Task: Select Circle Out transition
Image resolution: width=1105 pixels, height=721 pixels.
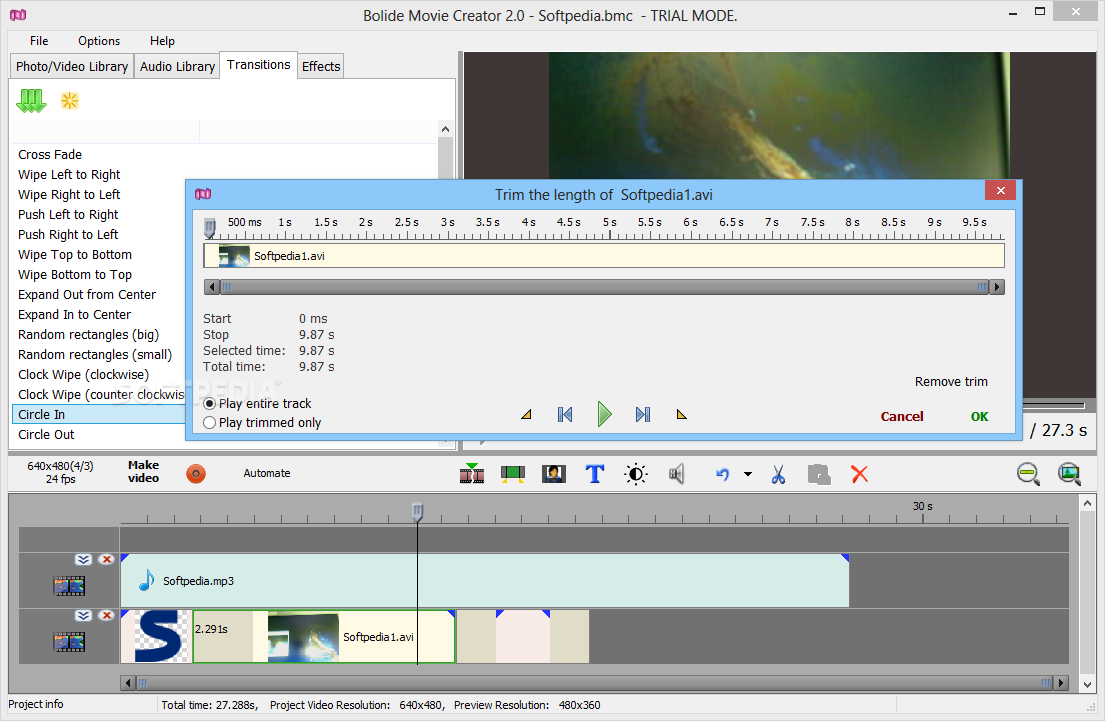Action: point(46,435)
